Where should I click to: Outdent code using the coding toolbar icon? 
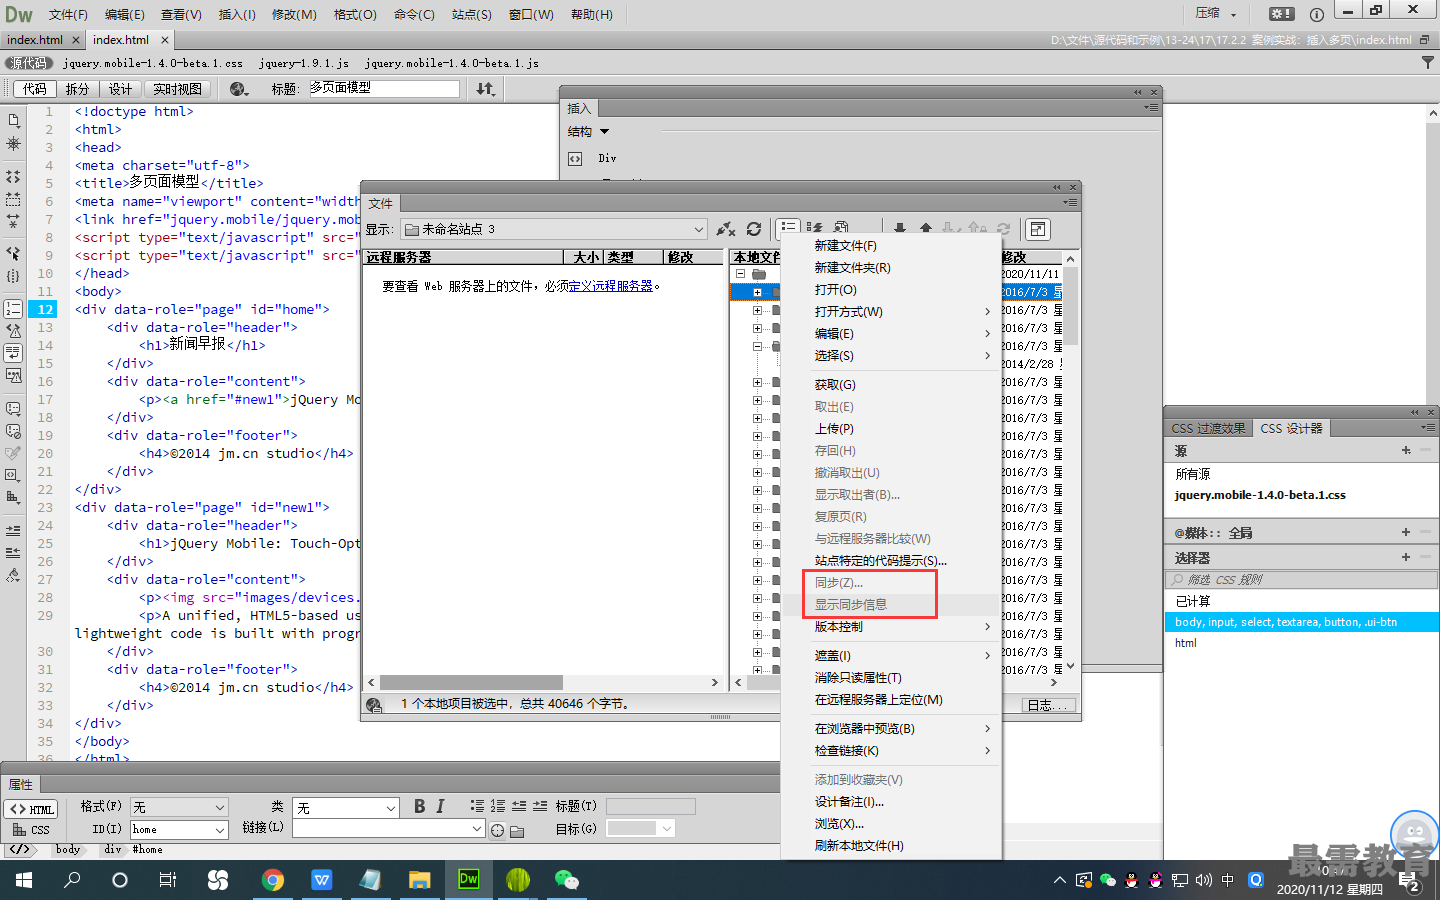pyautogui.click(x=13, y=552)
